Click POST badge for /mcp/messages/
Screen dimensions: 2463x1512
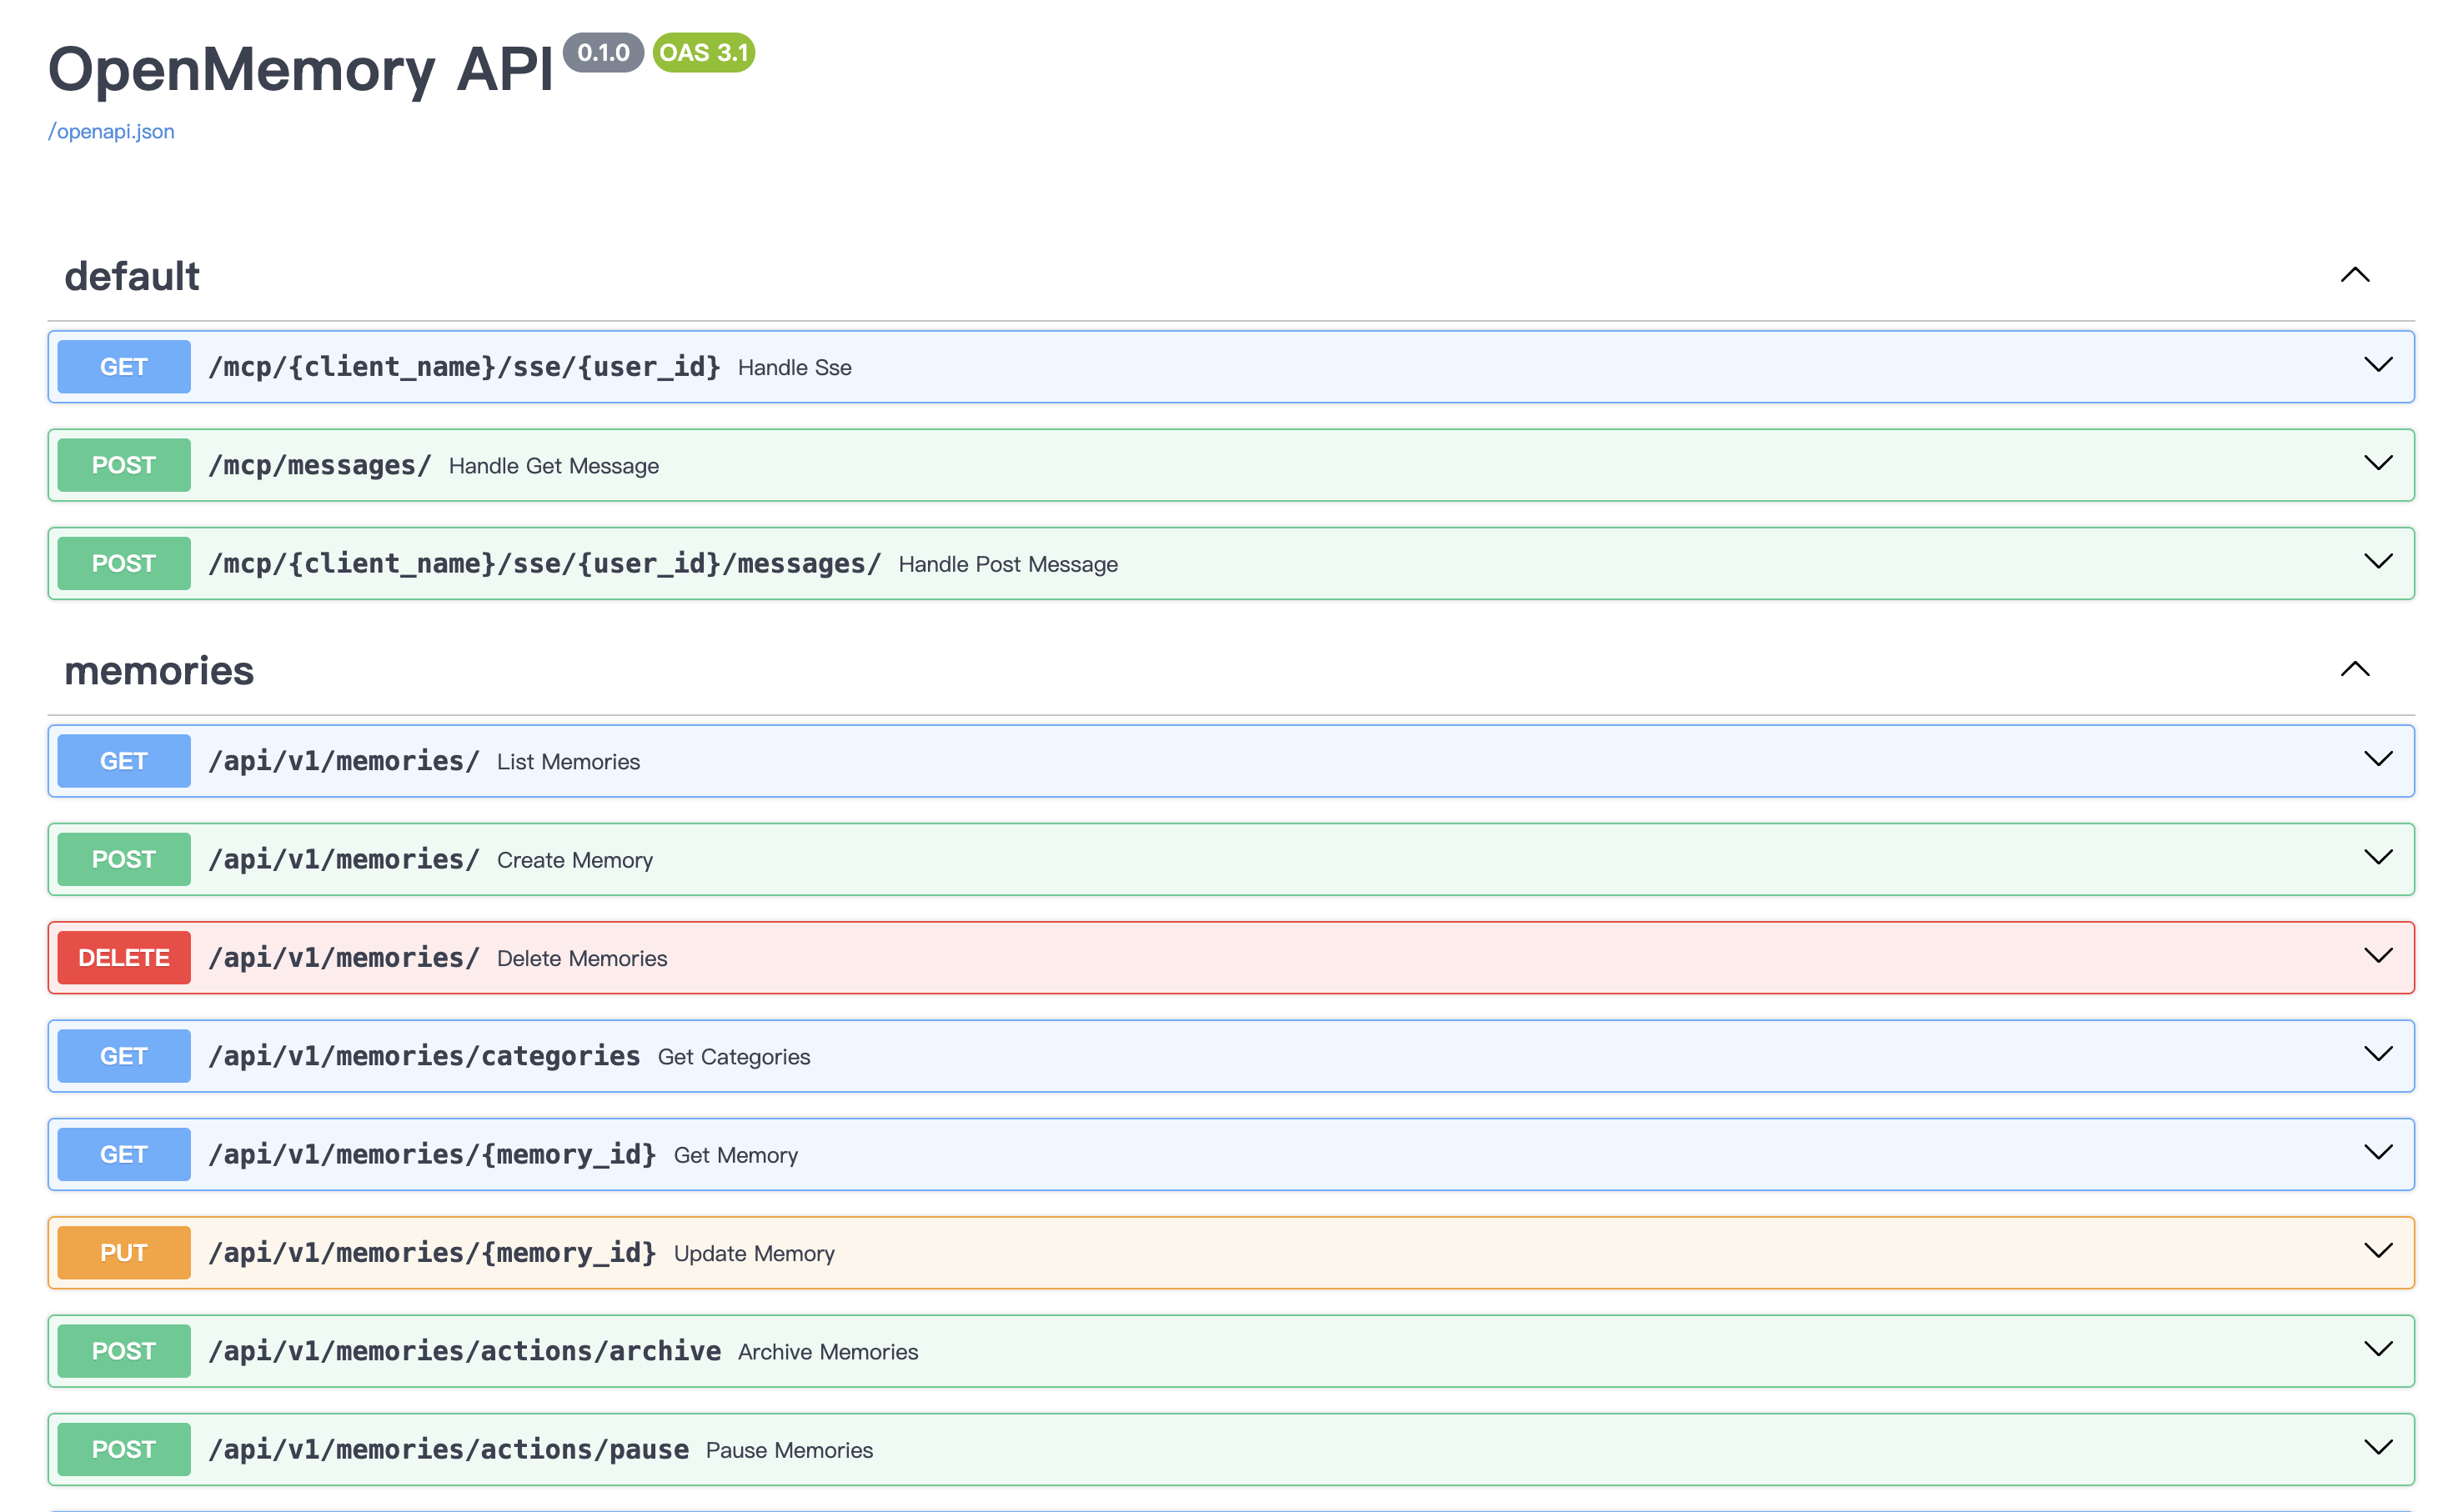coord(124,465)
